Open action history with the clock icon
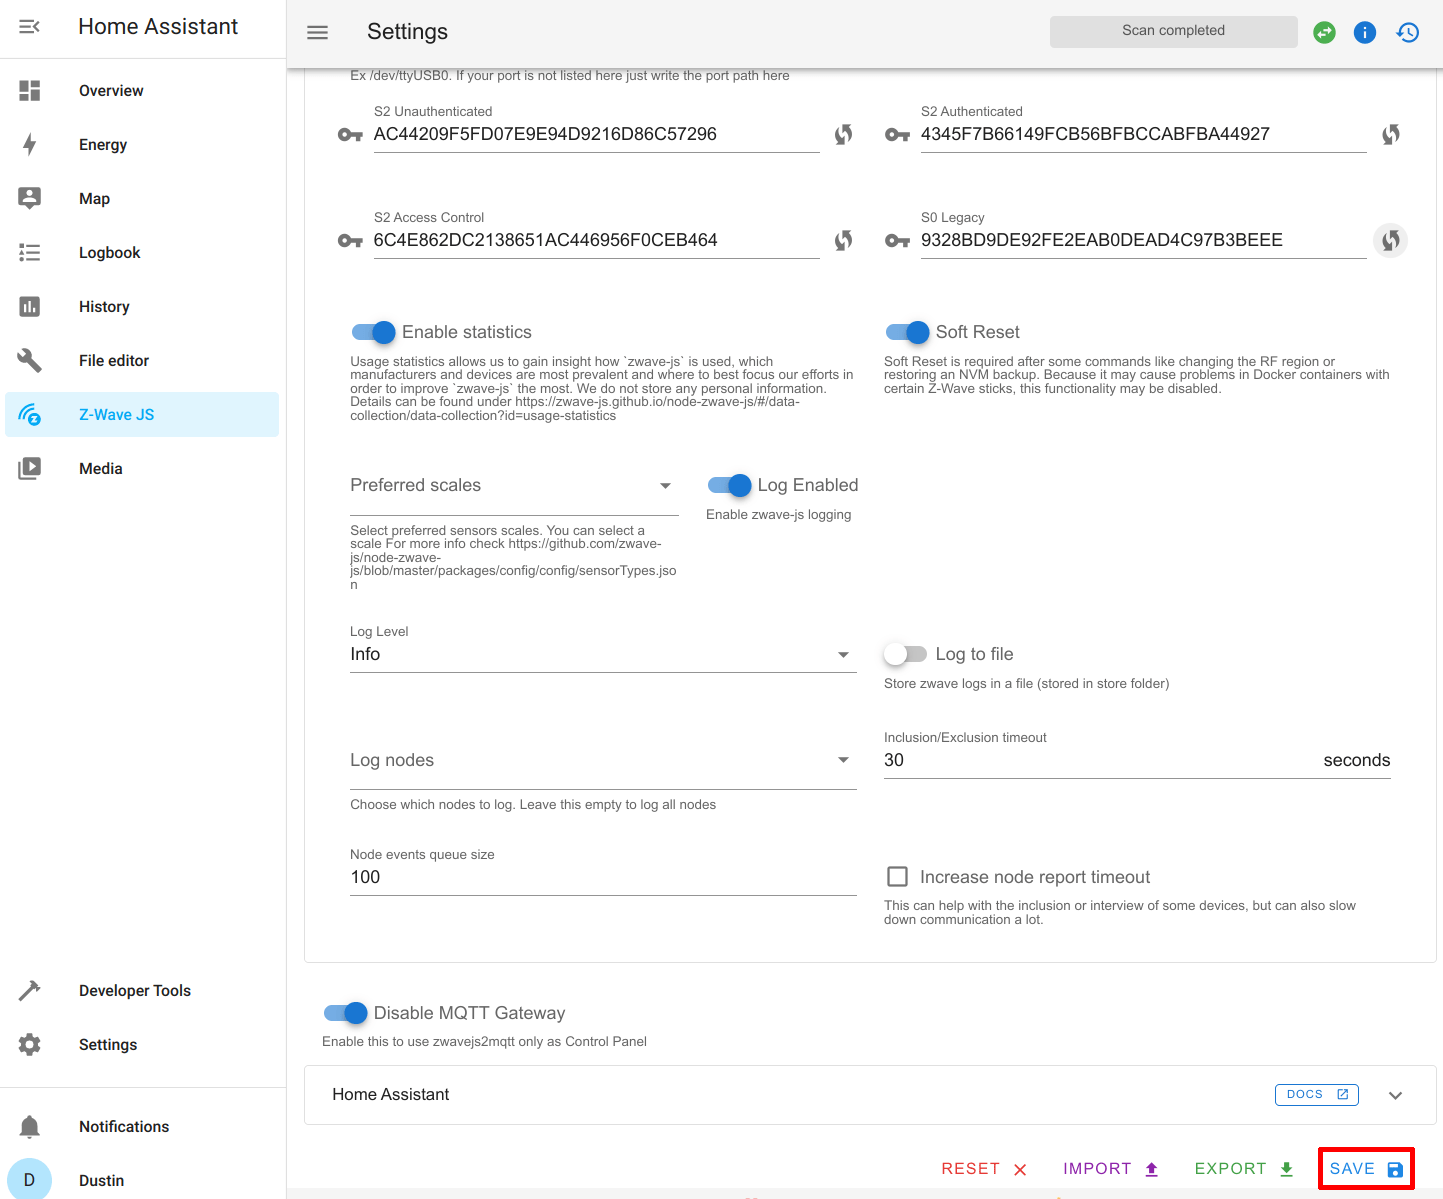The image size is (1443, 1199). [x=1407, y=31]
